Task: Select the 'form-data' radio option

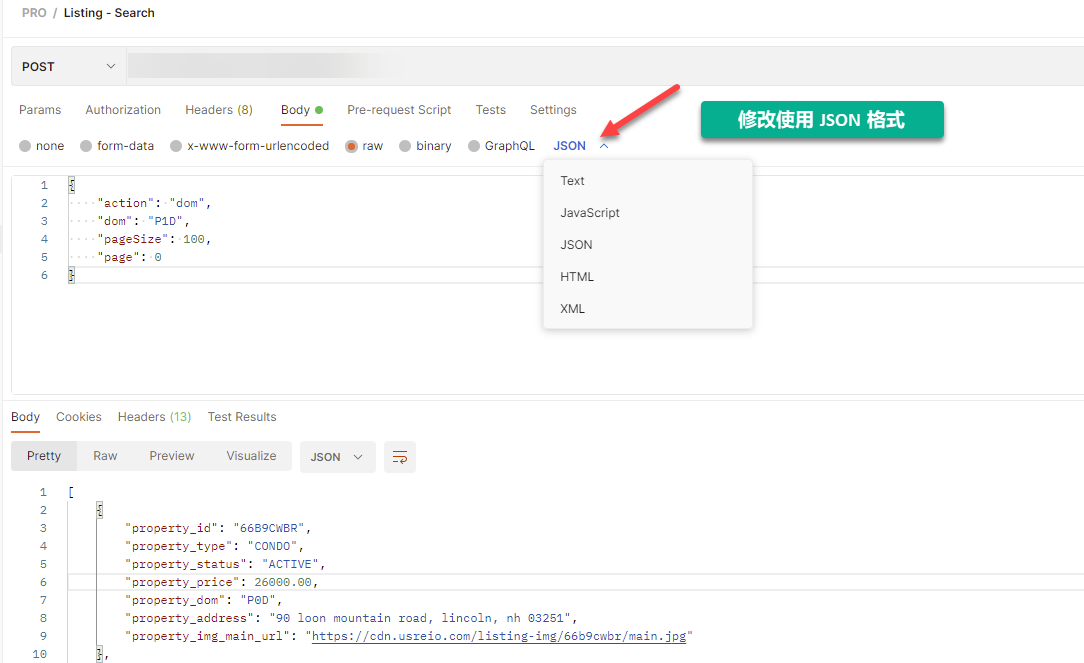Action: [86, 146]
